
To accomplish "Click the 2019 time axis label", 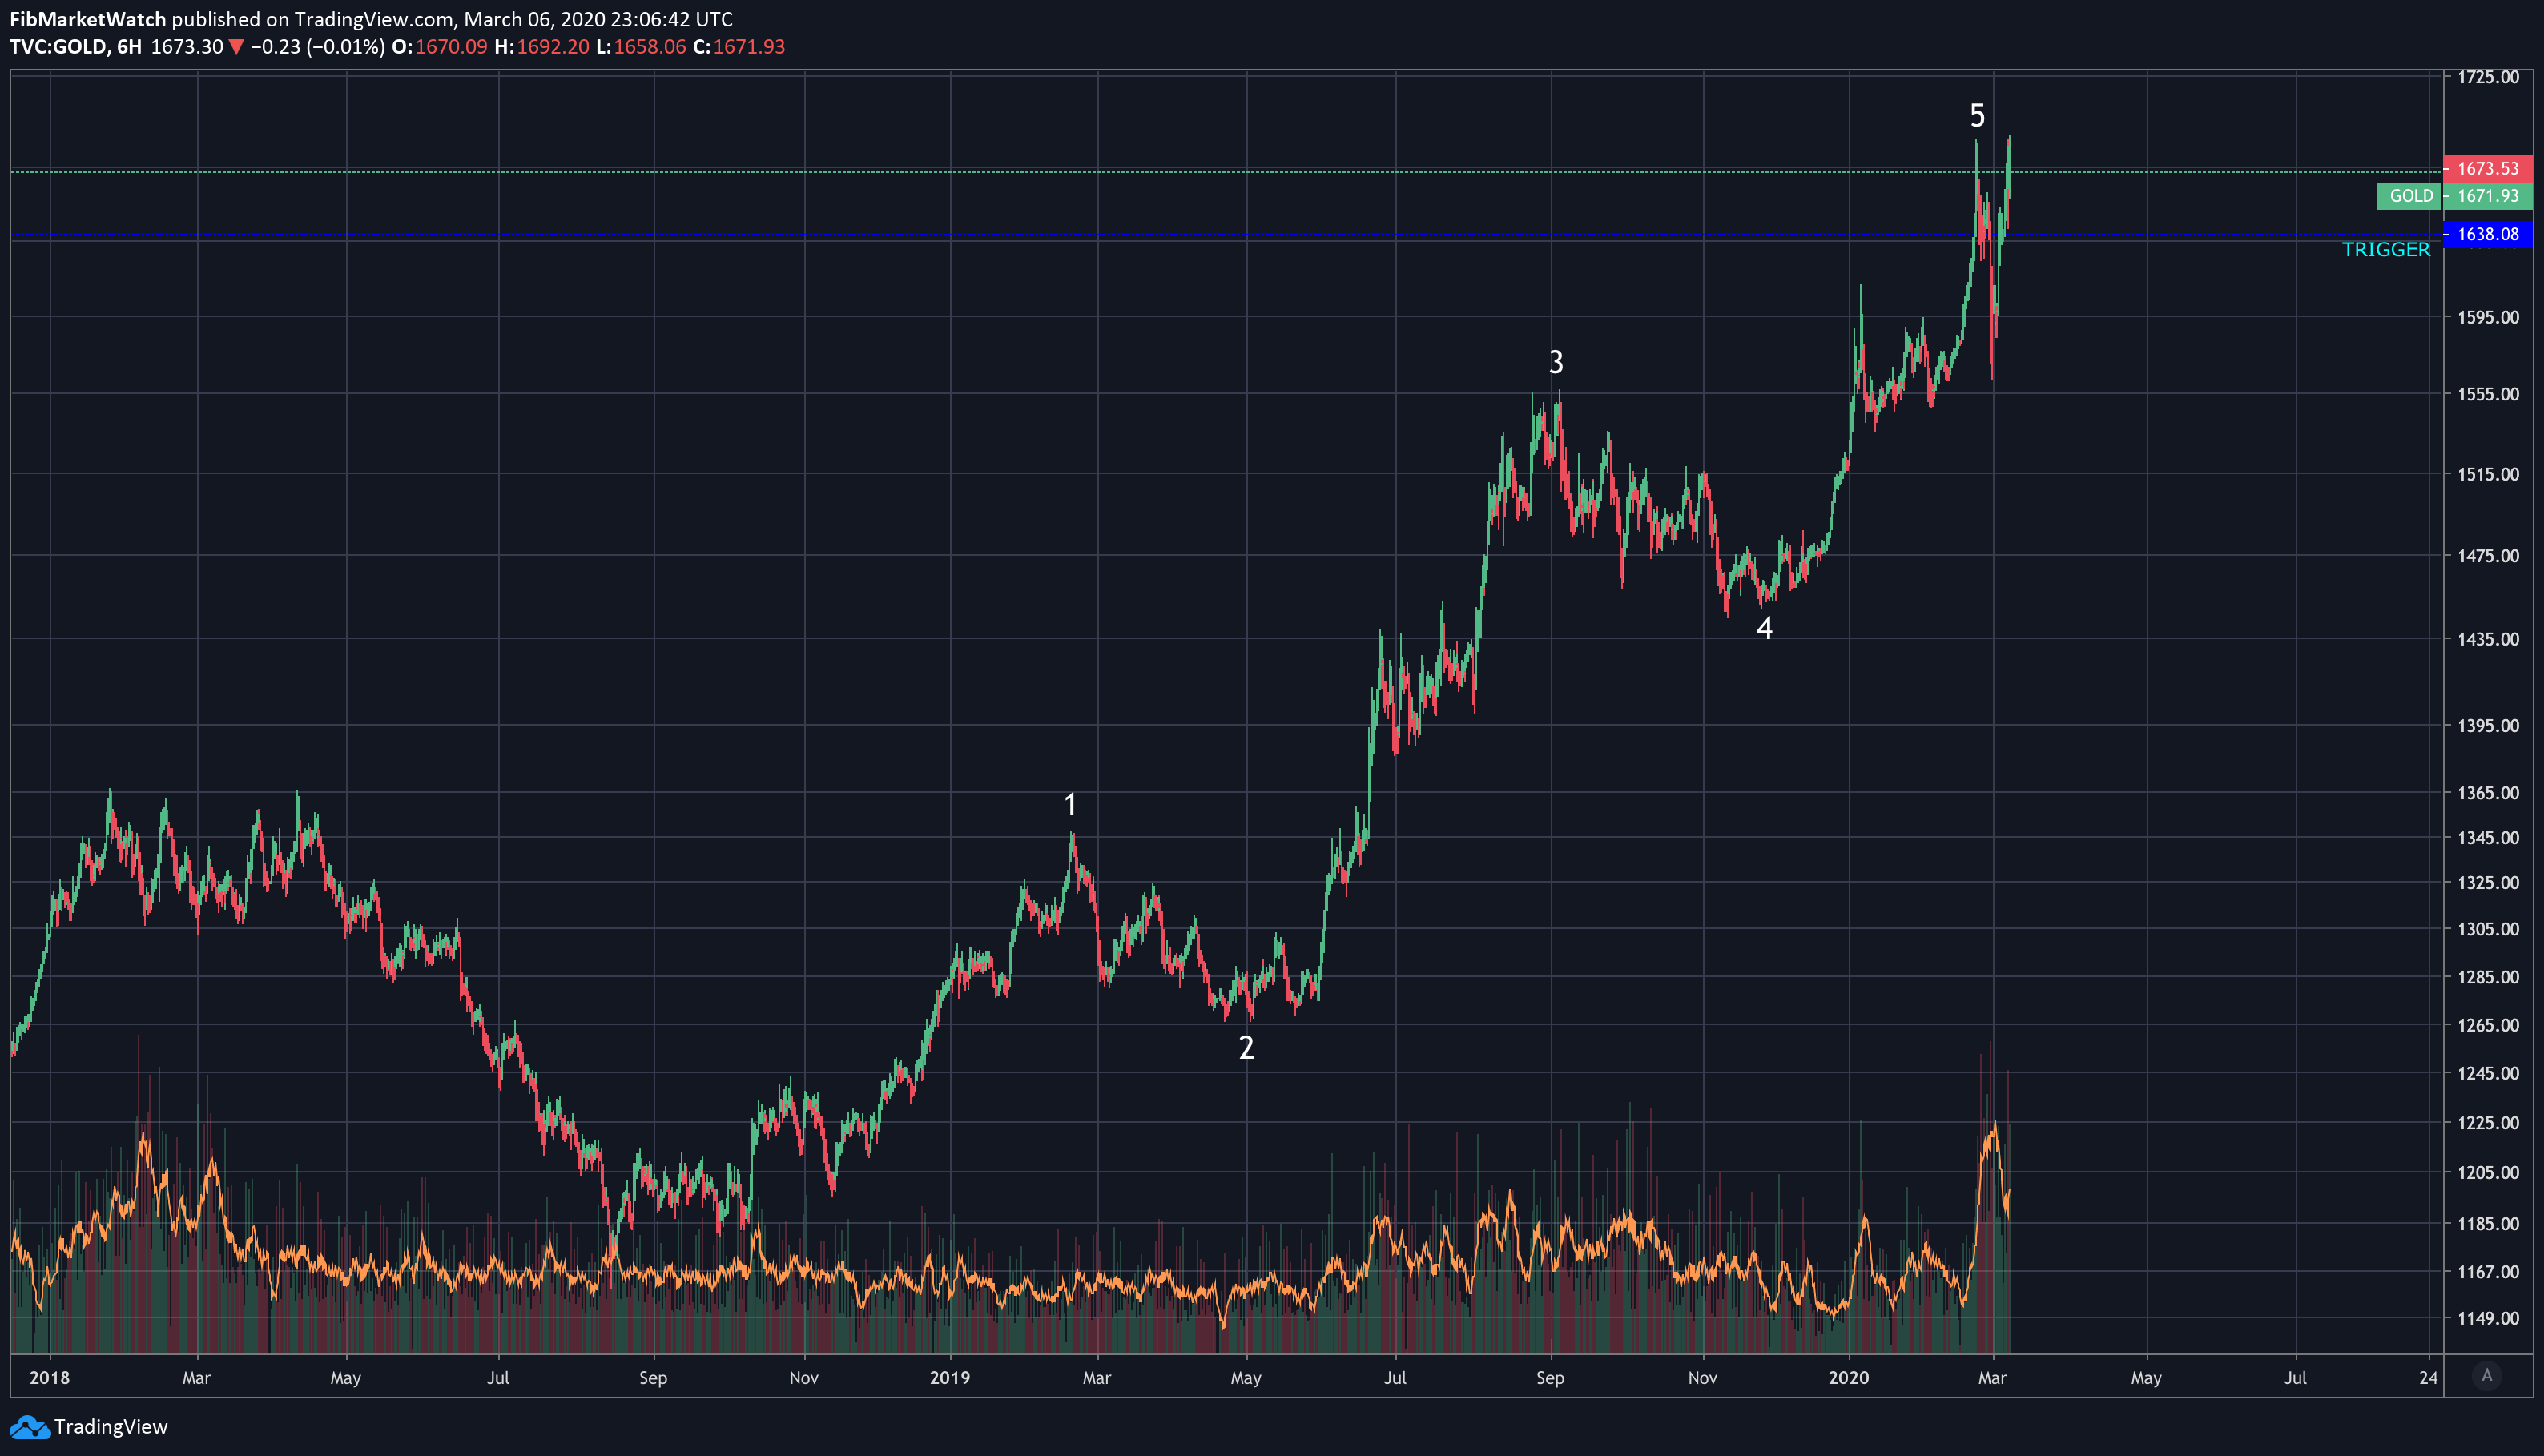I will coord(950,1378).
